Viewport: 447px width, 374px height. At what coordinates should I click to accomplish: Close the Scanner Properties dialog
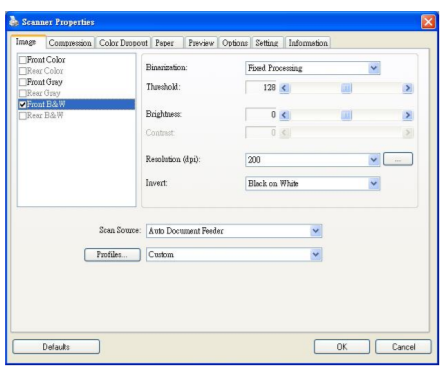tap(428, 22)
